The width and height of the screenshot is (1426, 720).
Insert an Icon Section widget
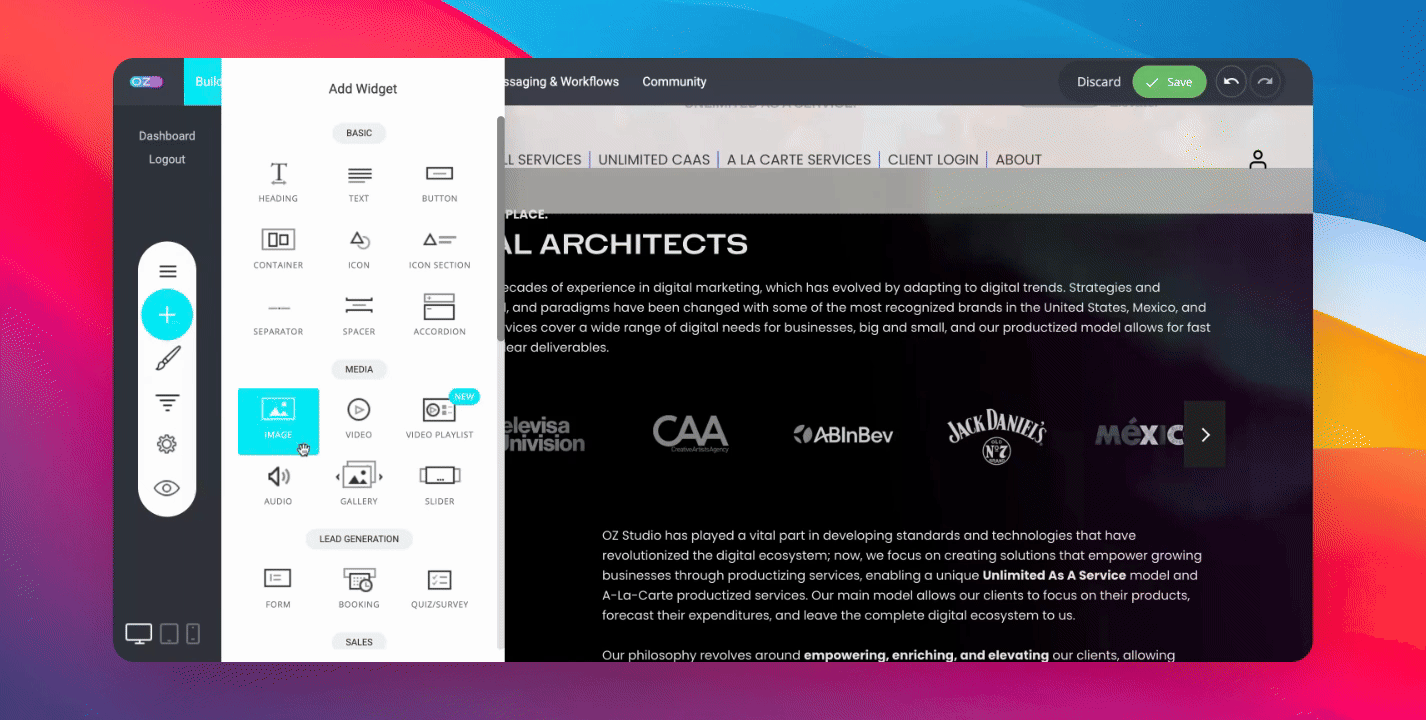click(x=440, y=249)
